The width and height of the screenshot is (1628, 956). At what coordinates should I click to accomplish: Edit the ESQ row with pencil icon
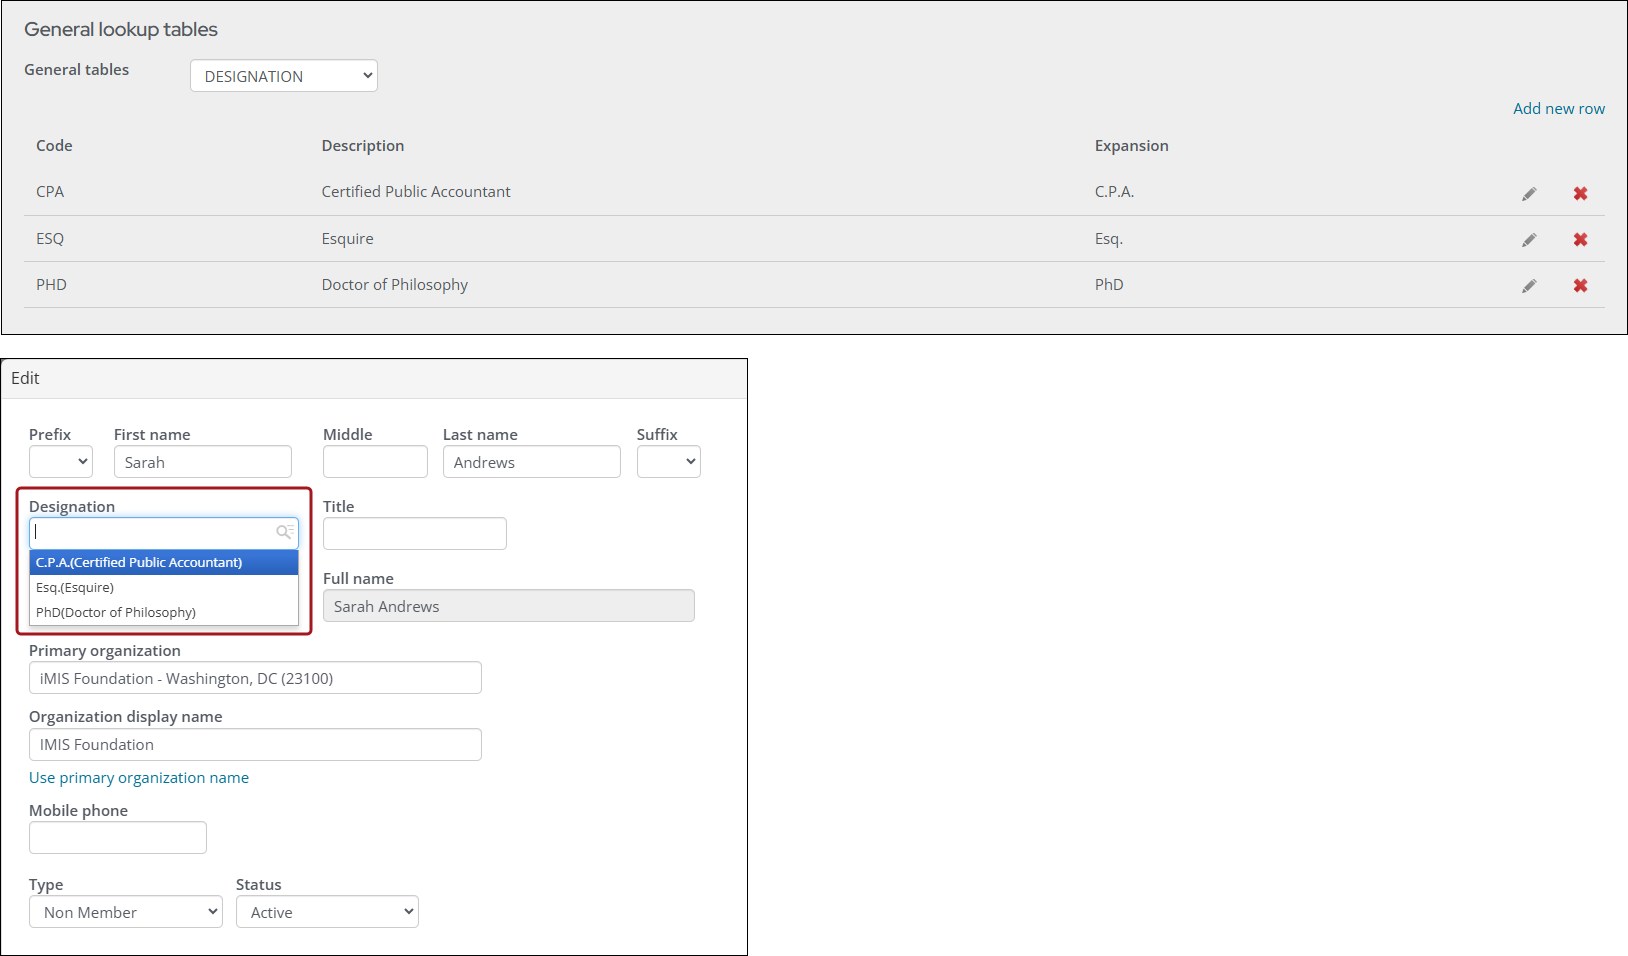[1529, 240]
